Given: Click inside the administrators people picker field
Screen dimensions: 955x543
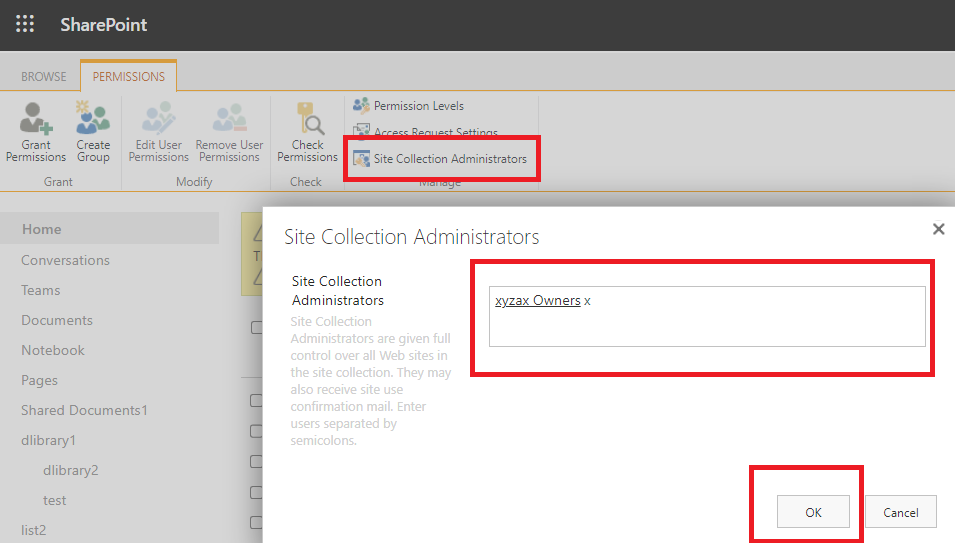Looking at the screenshot, I should [707, 317].
